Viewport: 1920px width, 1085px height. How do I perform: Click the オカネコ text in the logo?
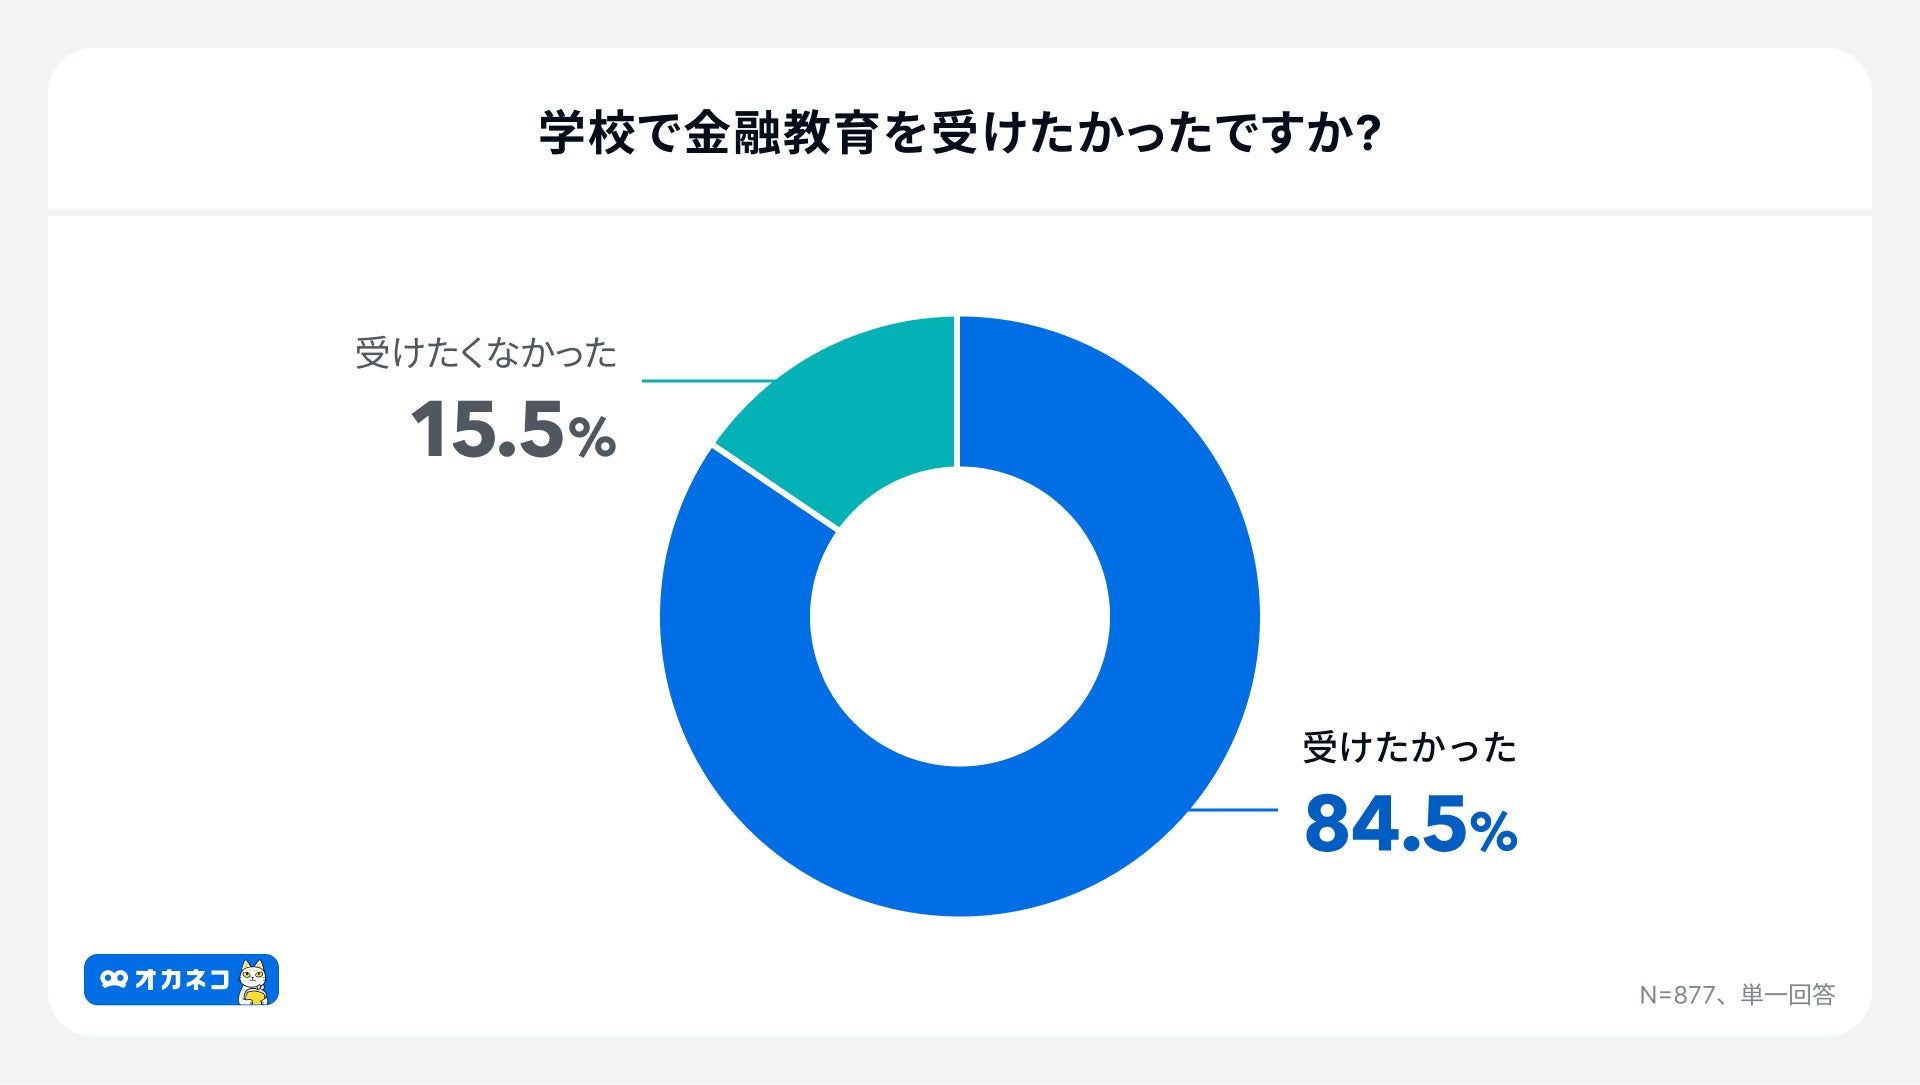[x=182, y=980]
